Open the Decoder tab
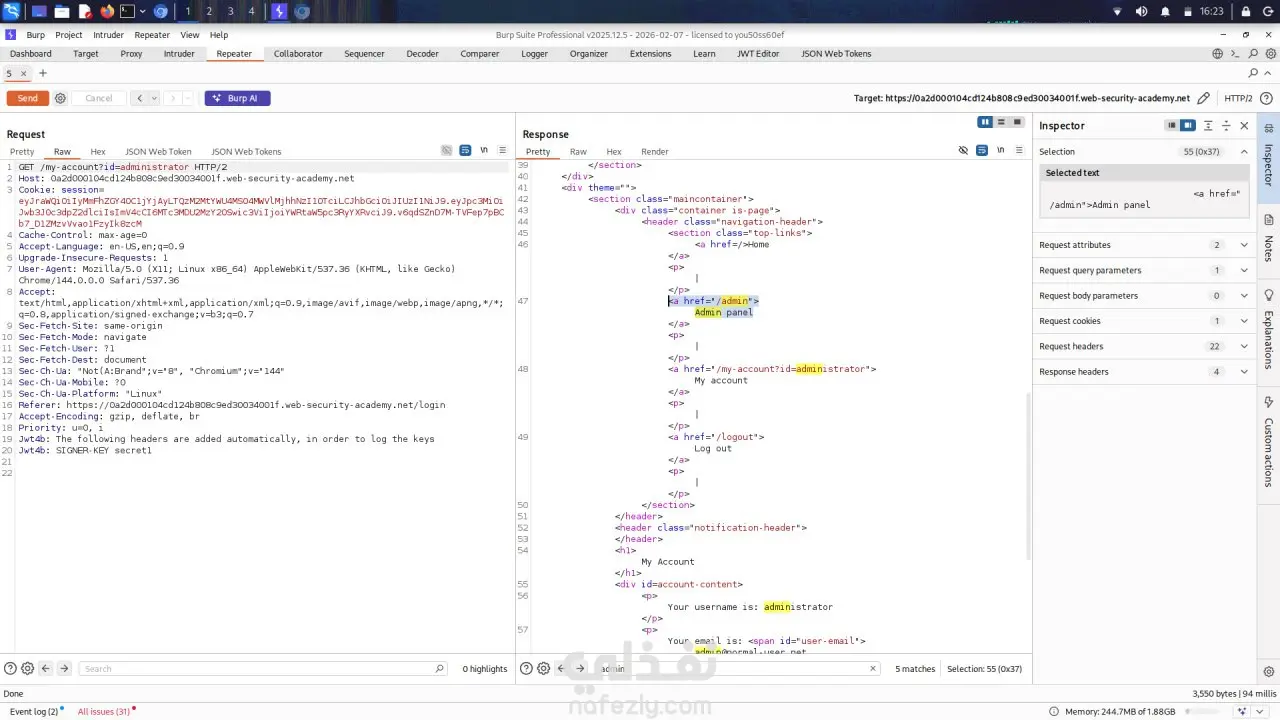This screenshot has width=1280, height=720. click(422, 54)
